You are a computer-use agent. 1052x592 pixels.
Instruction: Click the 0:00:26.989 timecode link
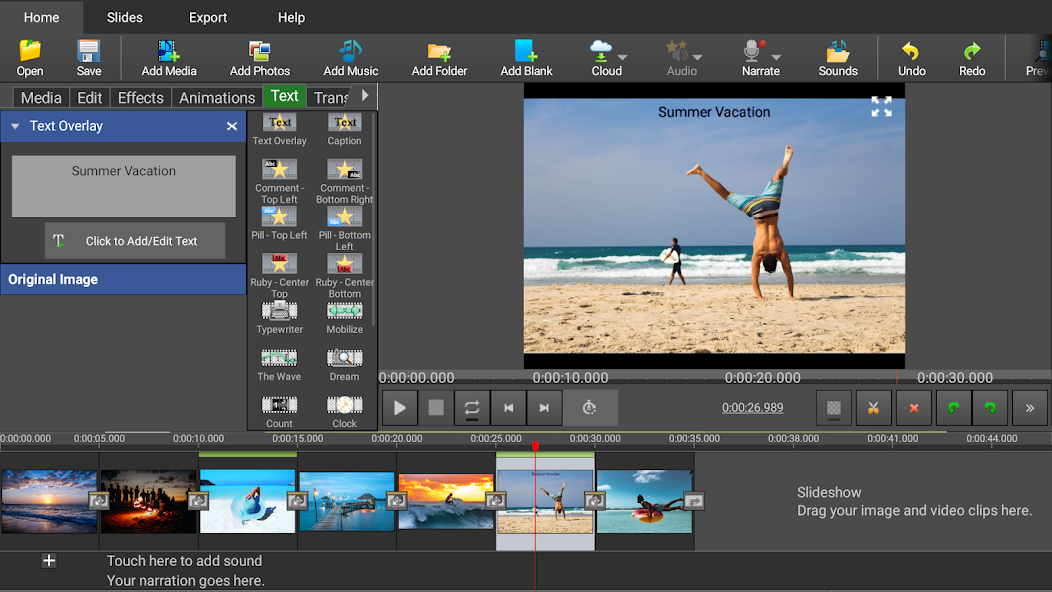pyautogui.click(x=752, y=408)
